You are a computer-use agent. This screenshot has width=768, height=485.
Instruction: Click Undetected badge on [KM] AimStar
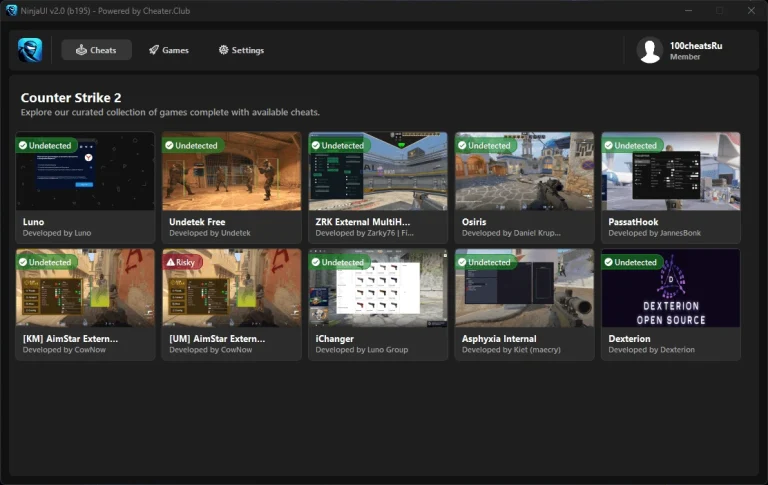point(46,262)
